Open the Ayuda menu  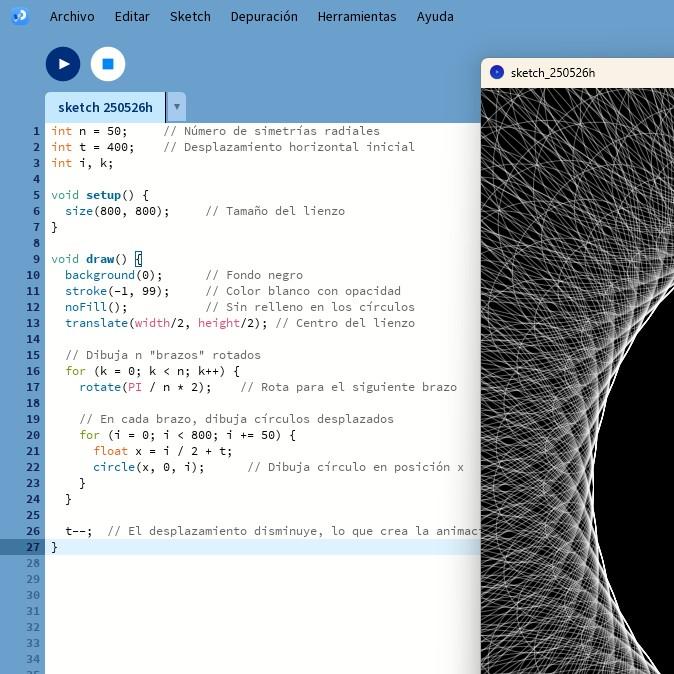click(435, 17)
